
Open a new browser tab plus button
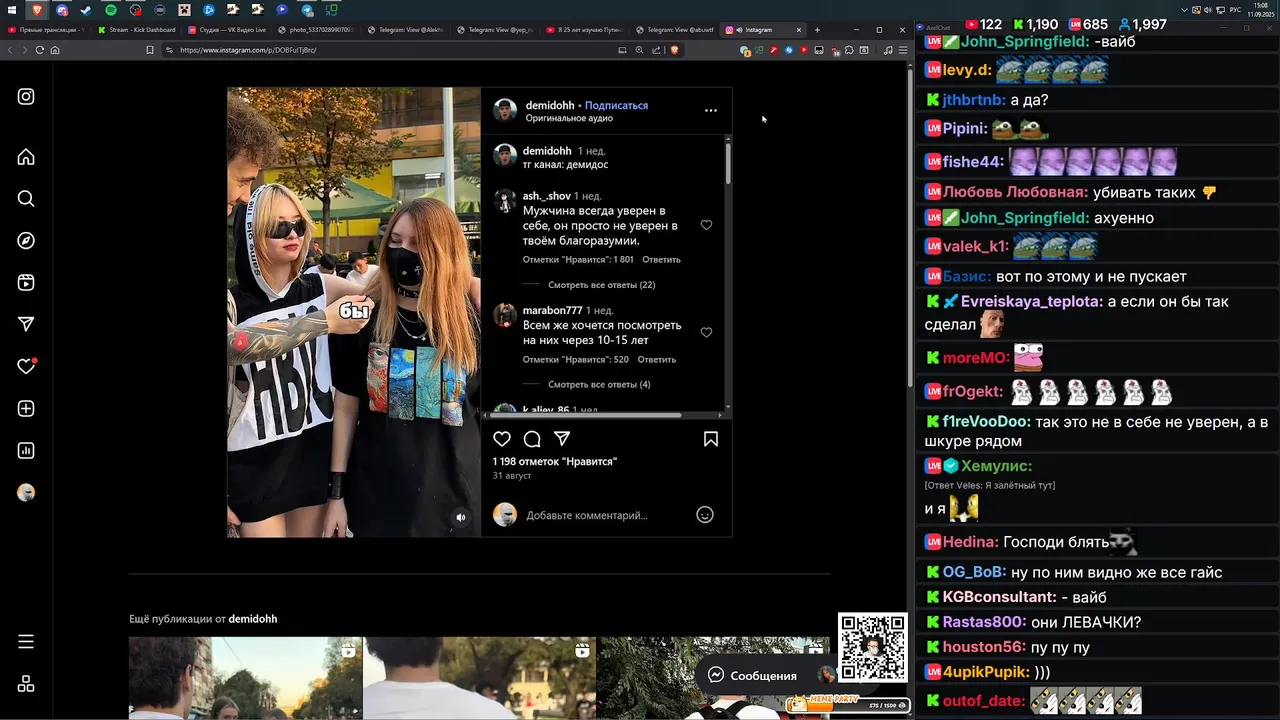pyautogui.click(x=817, y=30)
